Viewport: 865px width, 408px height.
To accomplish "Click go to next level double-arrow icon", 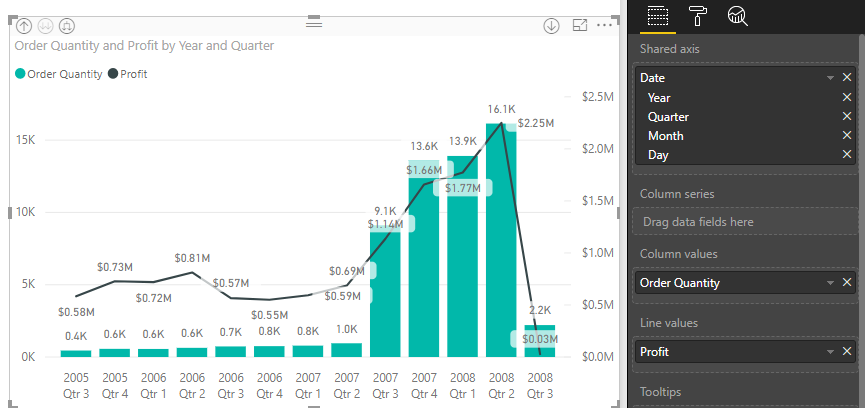I will coord(45,25).
